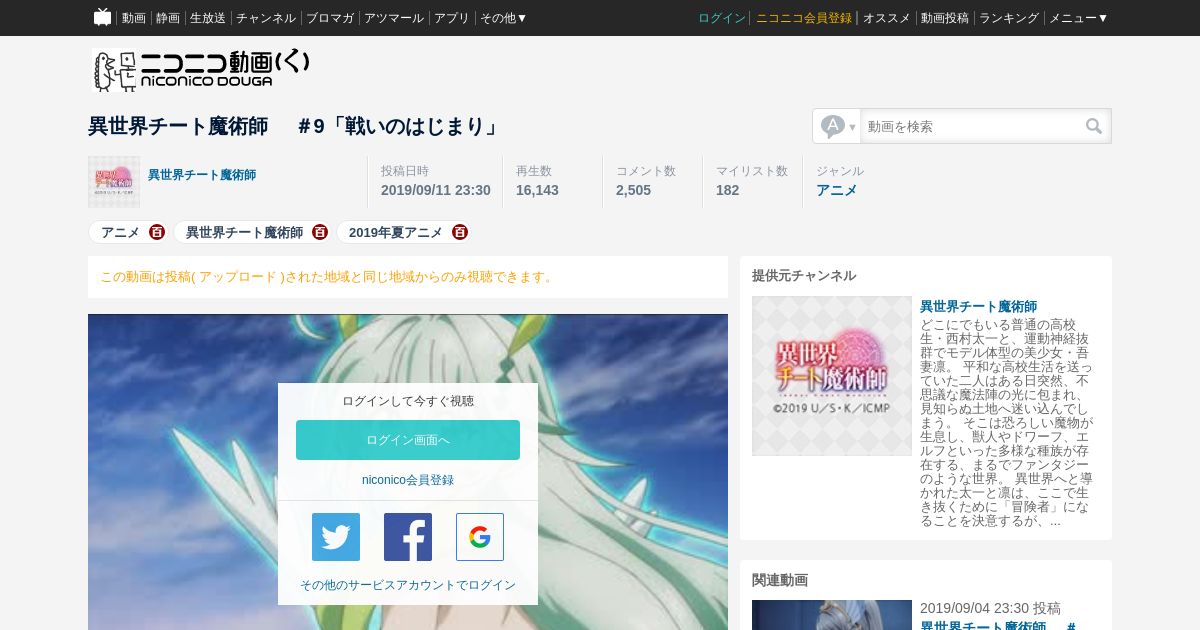Select the アニメ tag
1200x630 pixels.
click(x=120, y=232)
